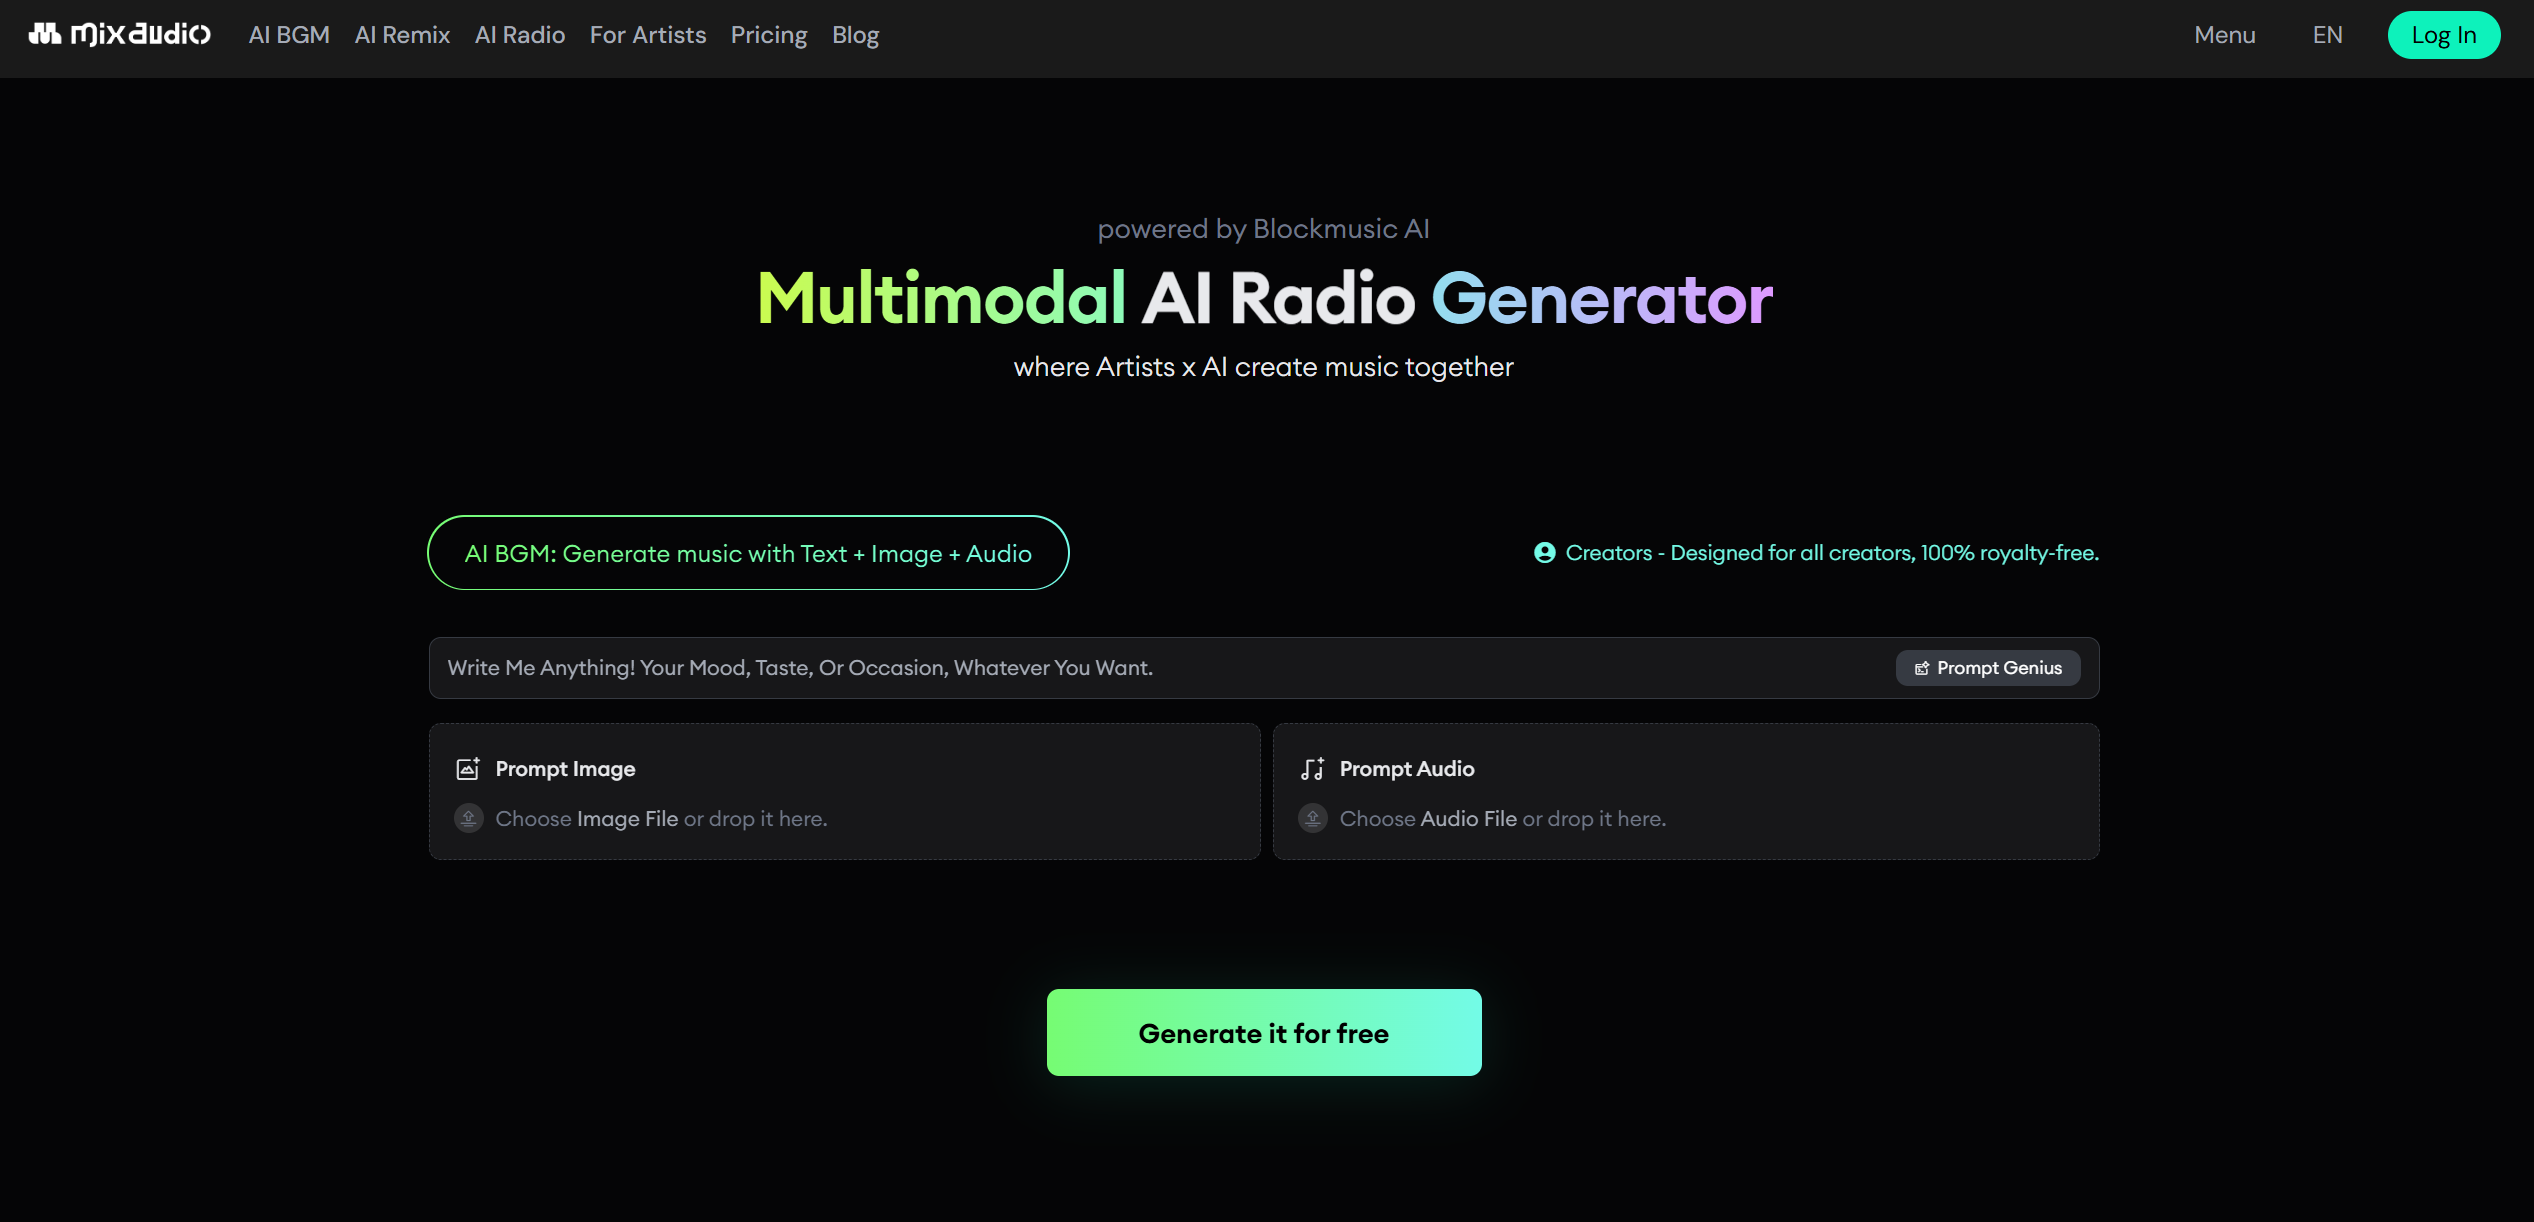Select the Prompt Genius sparkle icon
Viewport: 2534px width, 1222px height.
1921,667
